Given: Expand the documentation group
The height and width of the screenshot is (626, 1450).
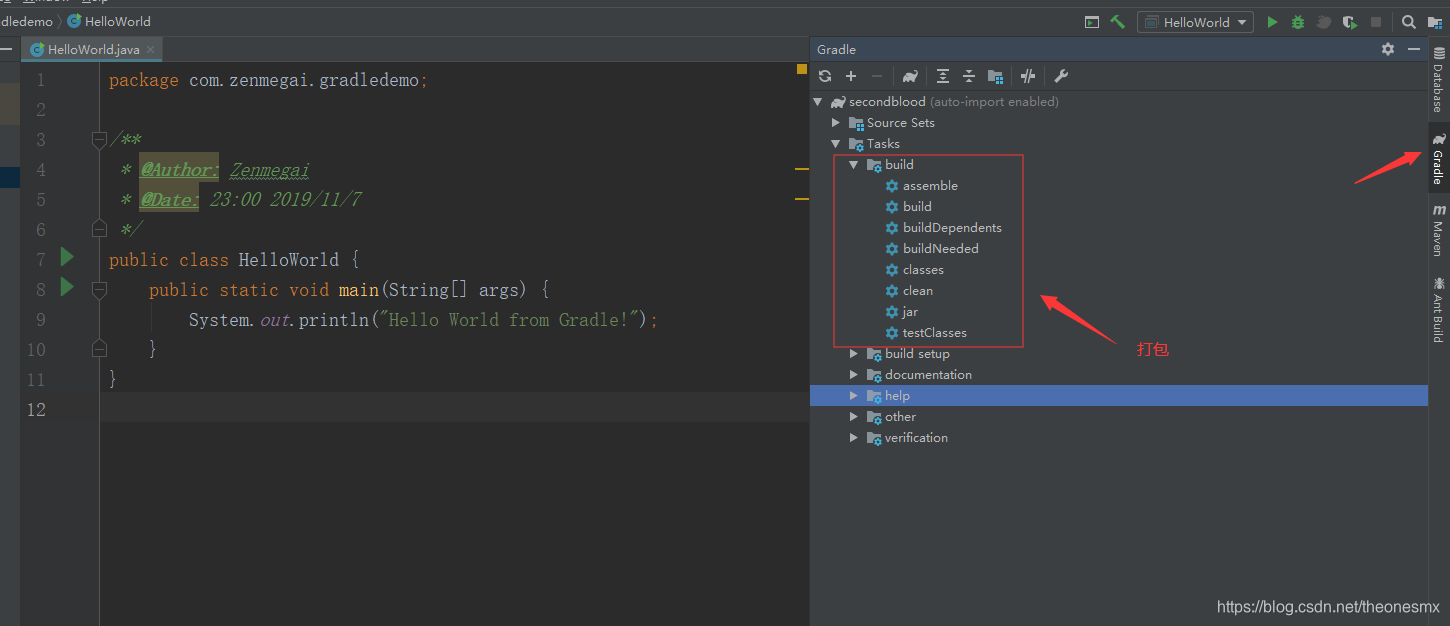Looking at the screenshot, I should 854,375.
